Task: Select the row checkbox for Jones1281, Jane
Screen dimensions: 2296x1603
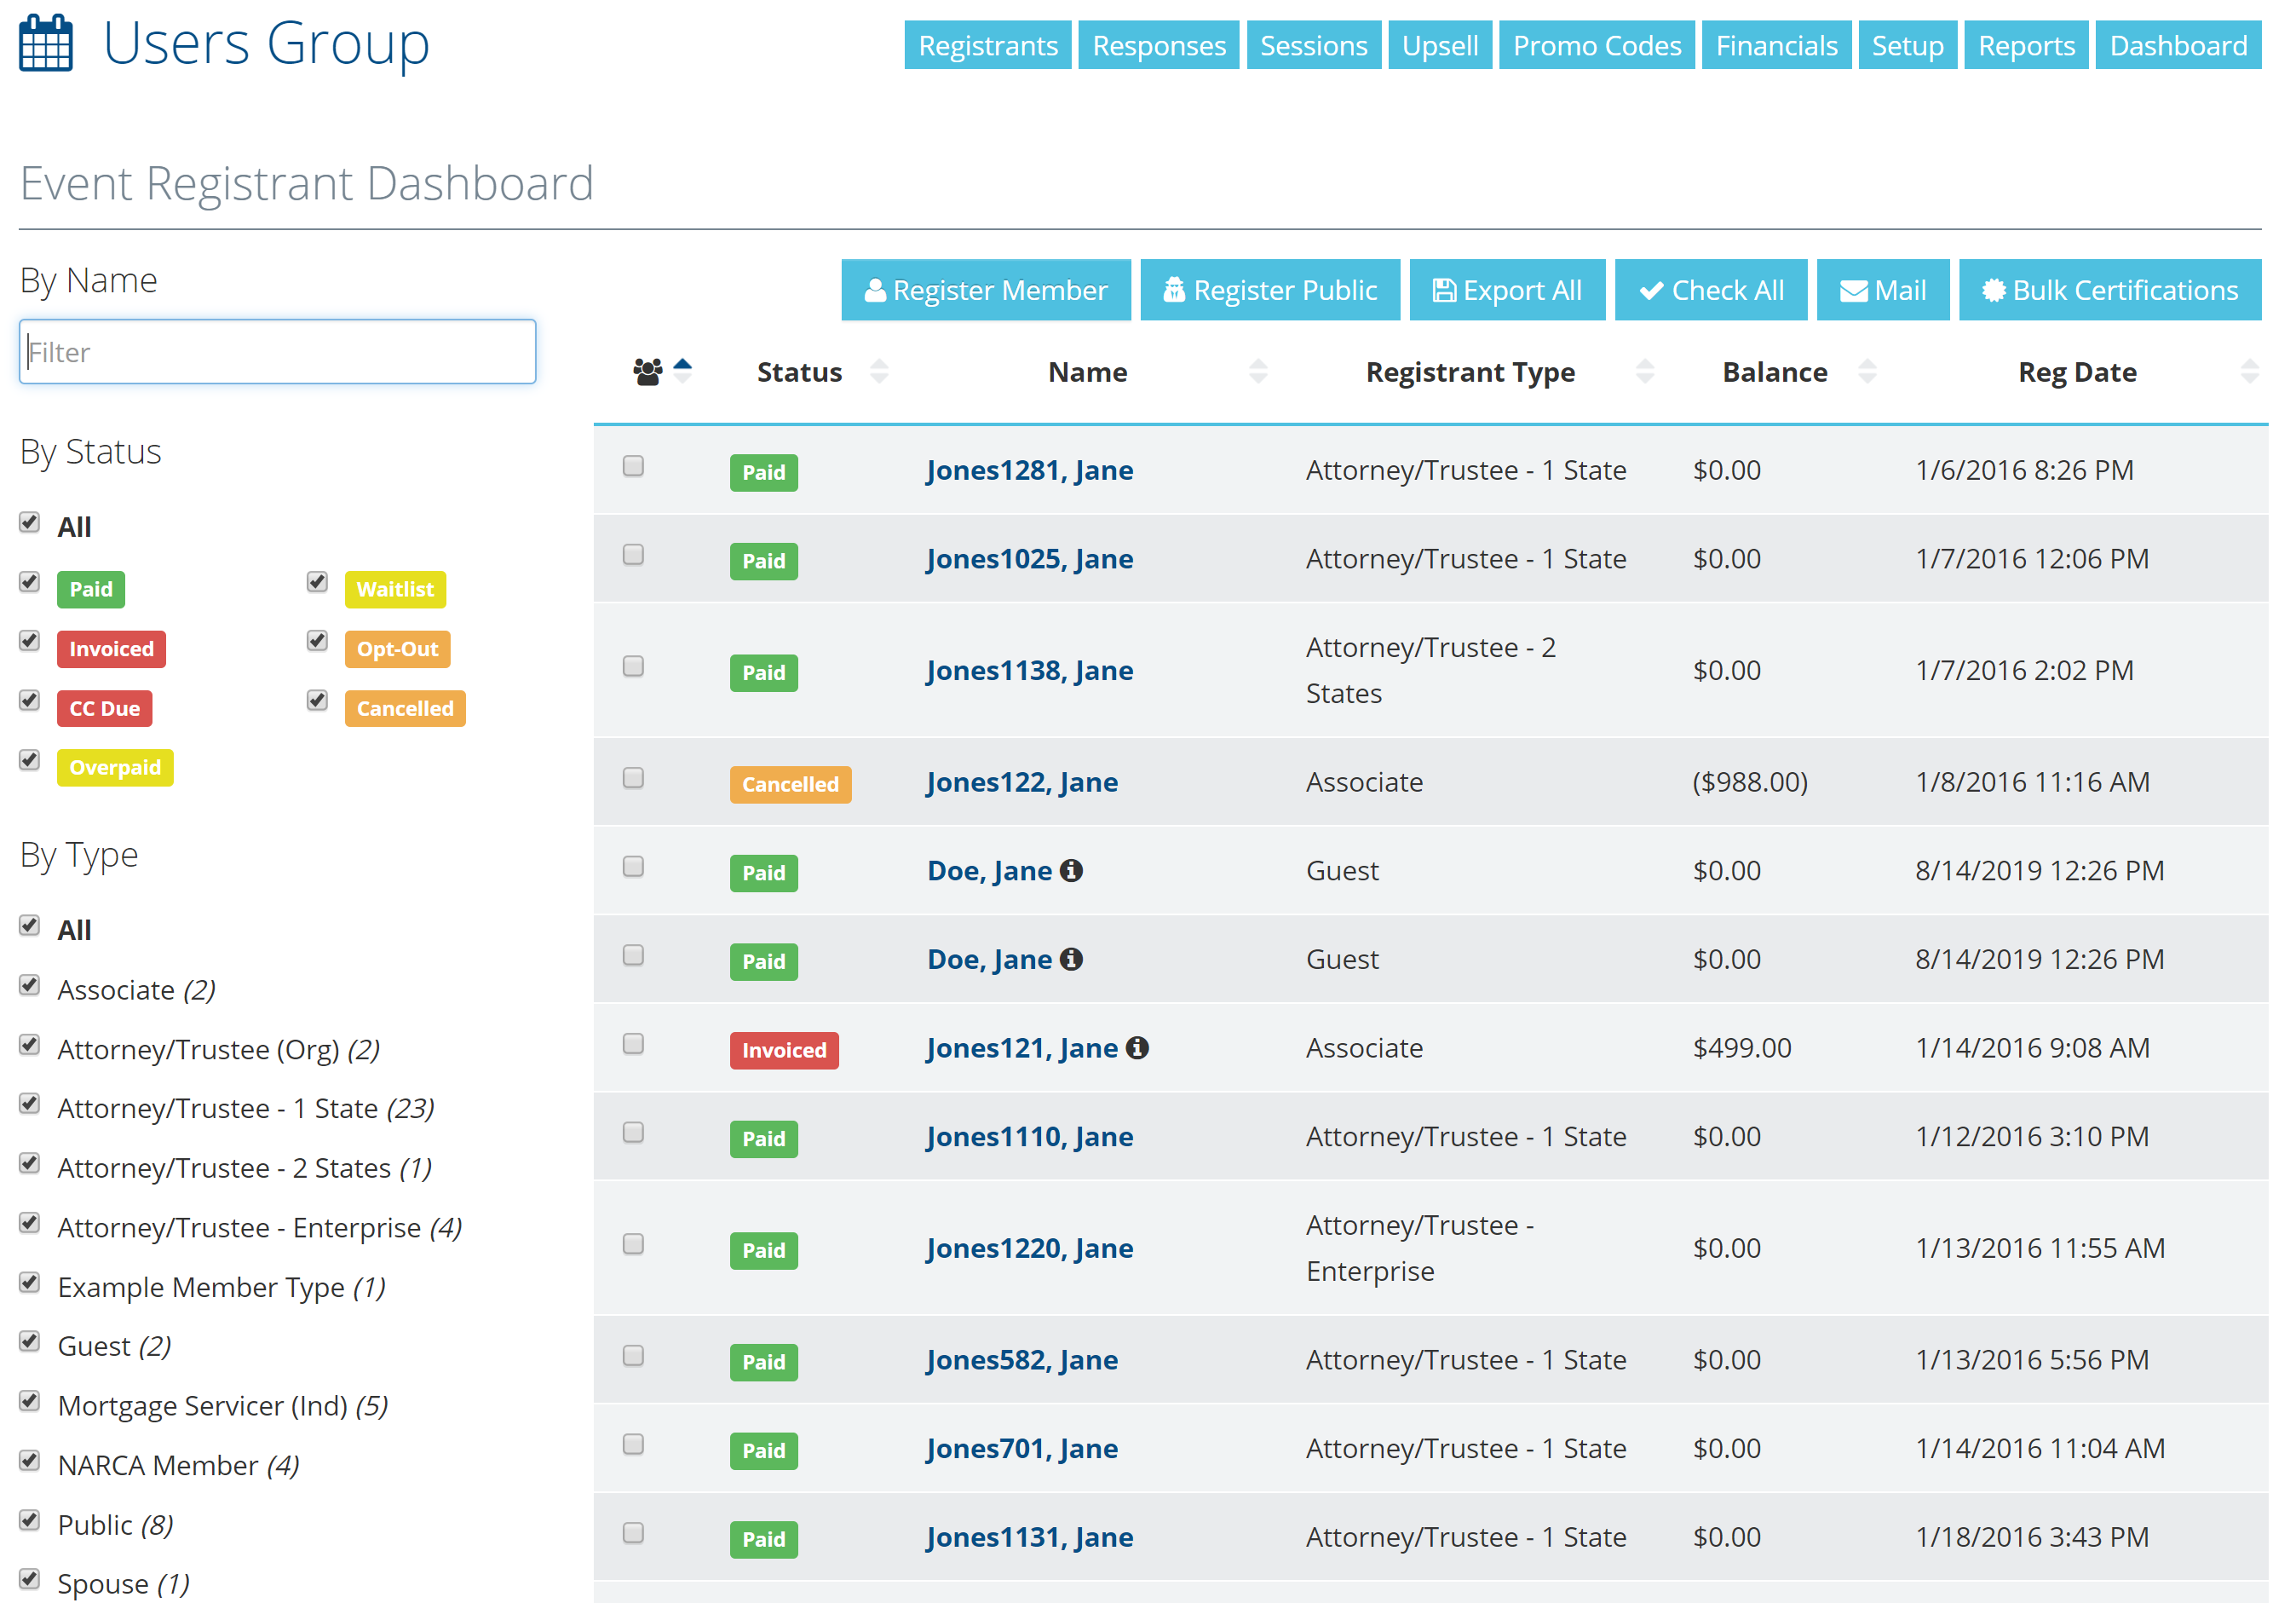Action: click(633, 467)
